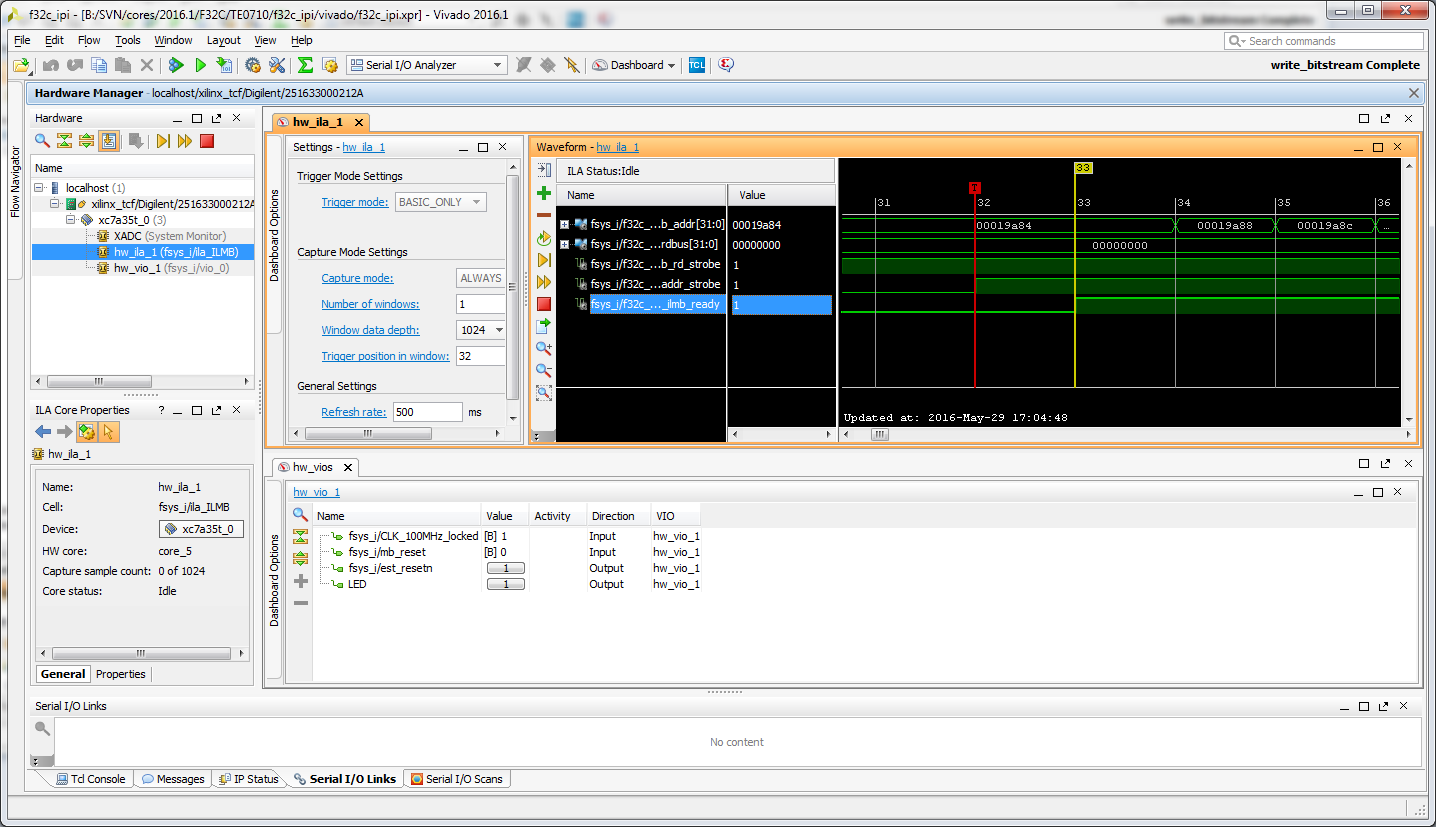This screenshot has width=1436, height=827.
Task: Zoom in on the waveform view
Action: [x=544, y=348]
